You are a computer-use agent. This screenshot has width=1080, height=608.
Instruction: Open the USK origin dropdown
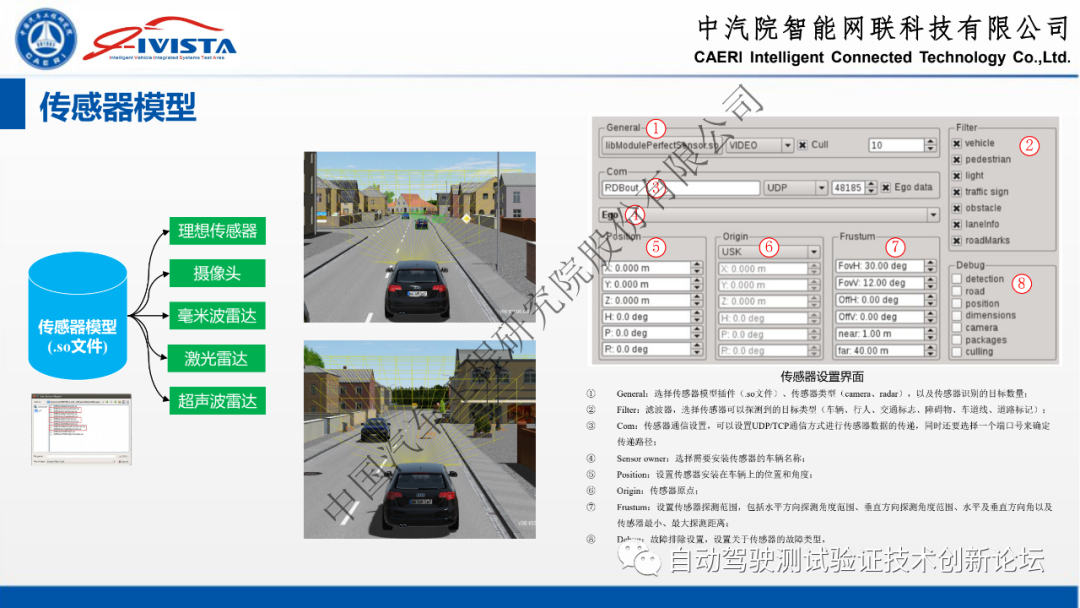[813, 252]
